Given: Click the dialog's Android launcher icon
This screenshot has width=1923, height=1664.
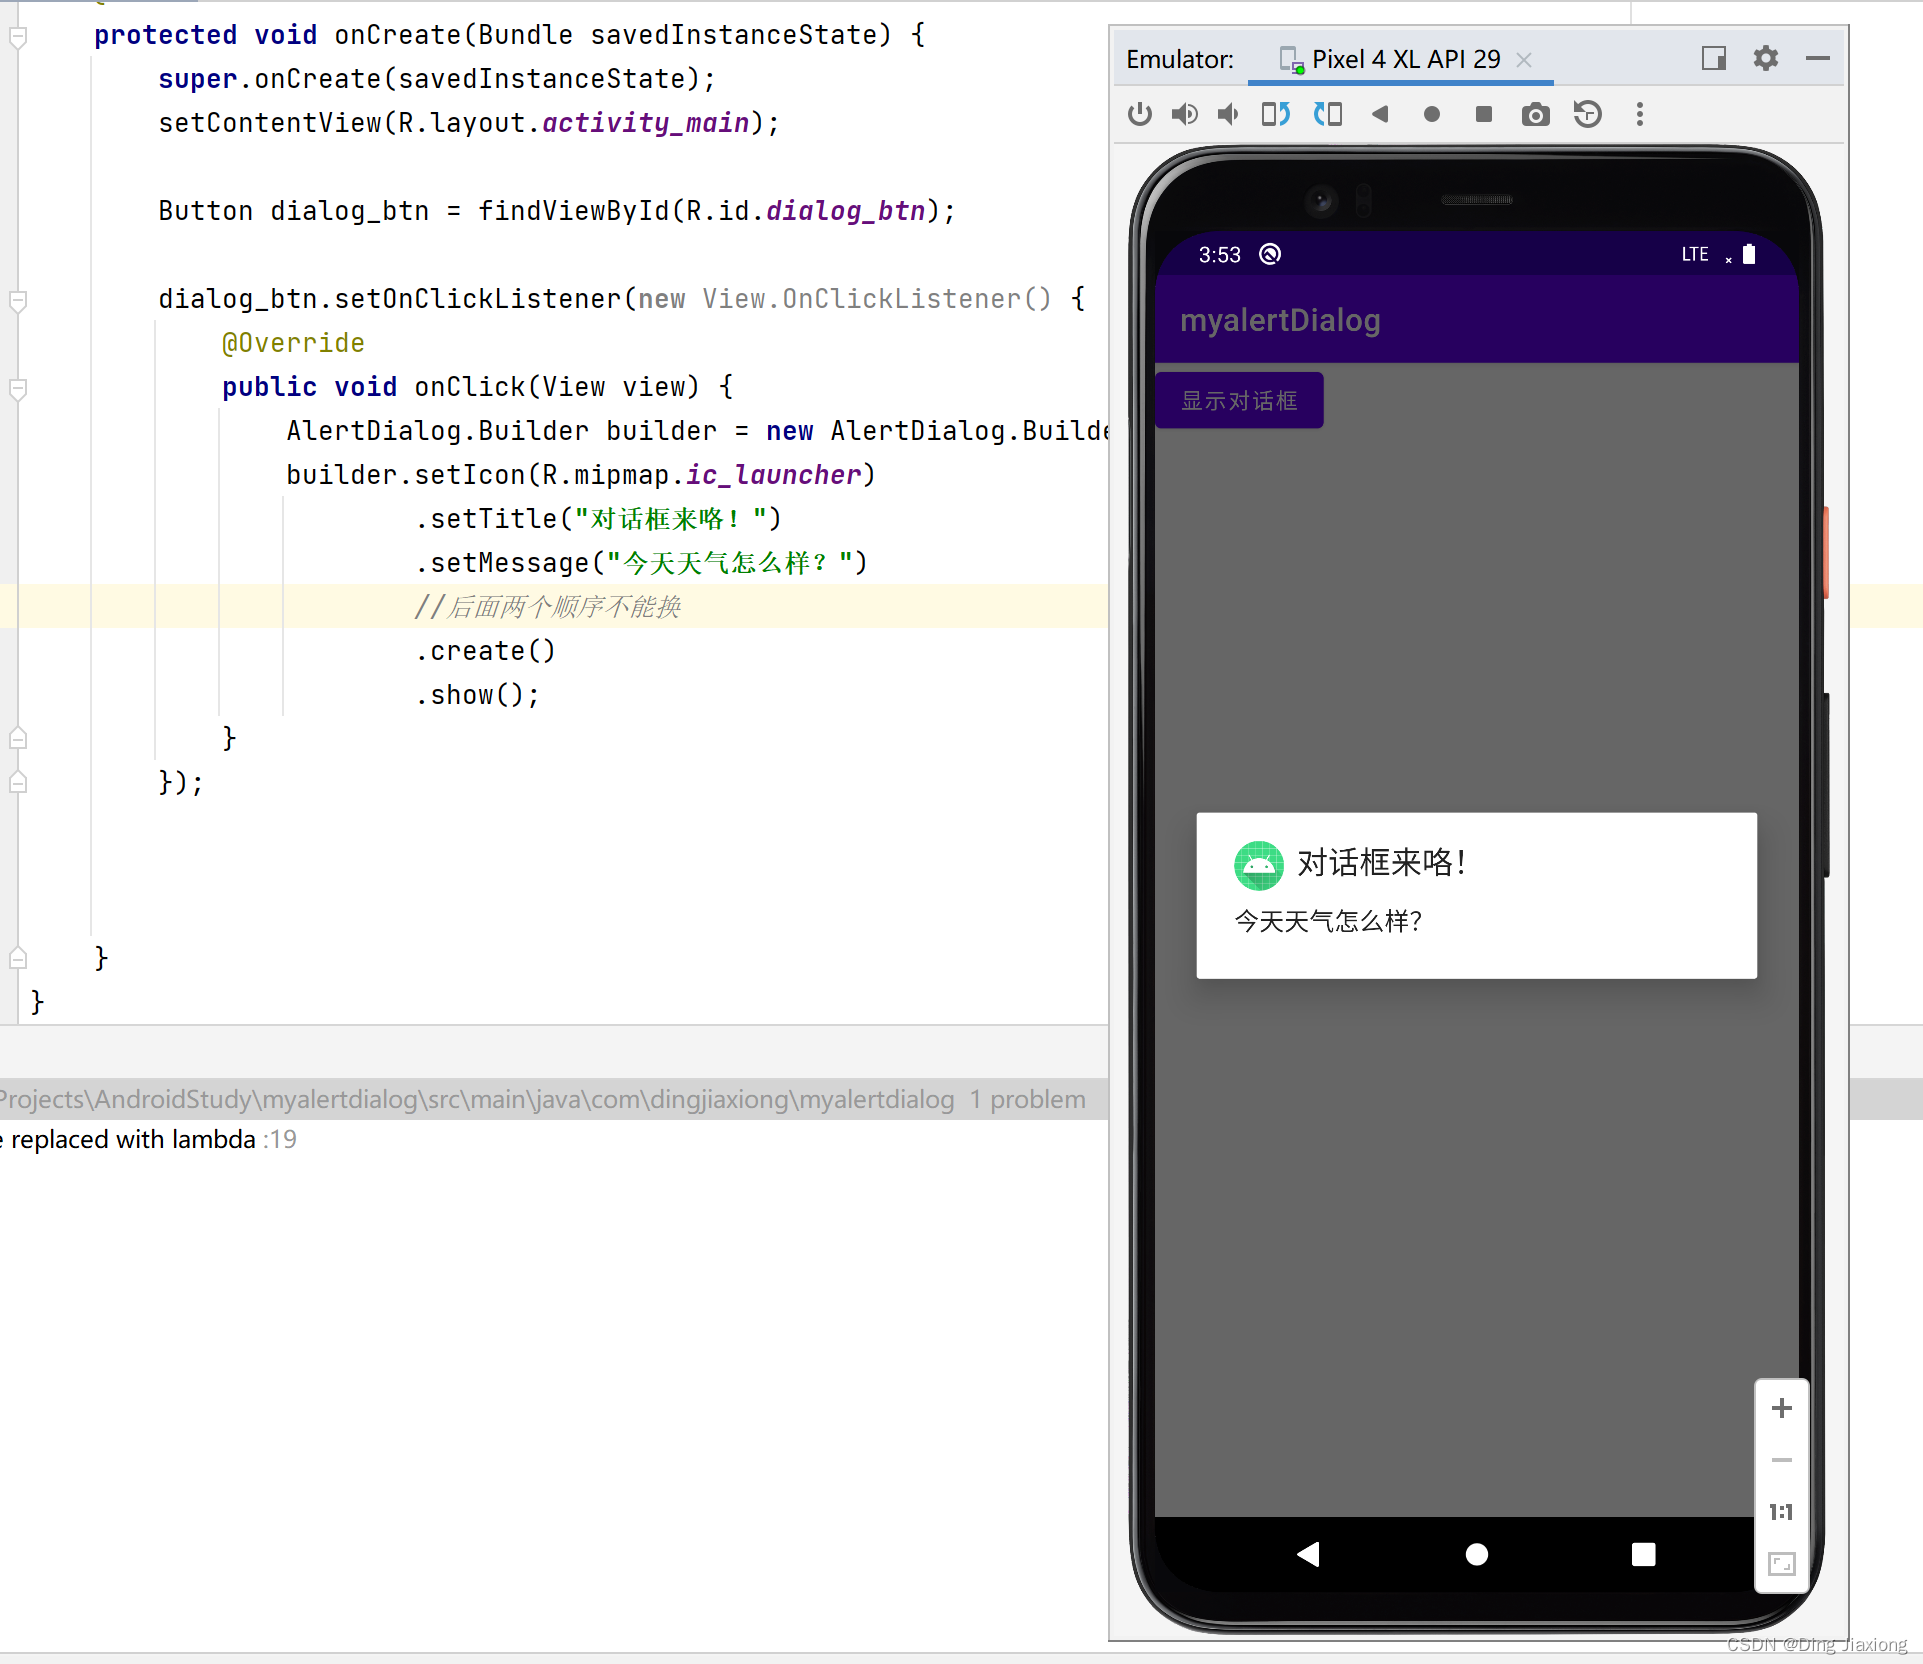Looking at the screenshot, I should 1259,865.
